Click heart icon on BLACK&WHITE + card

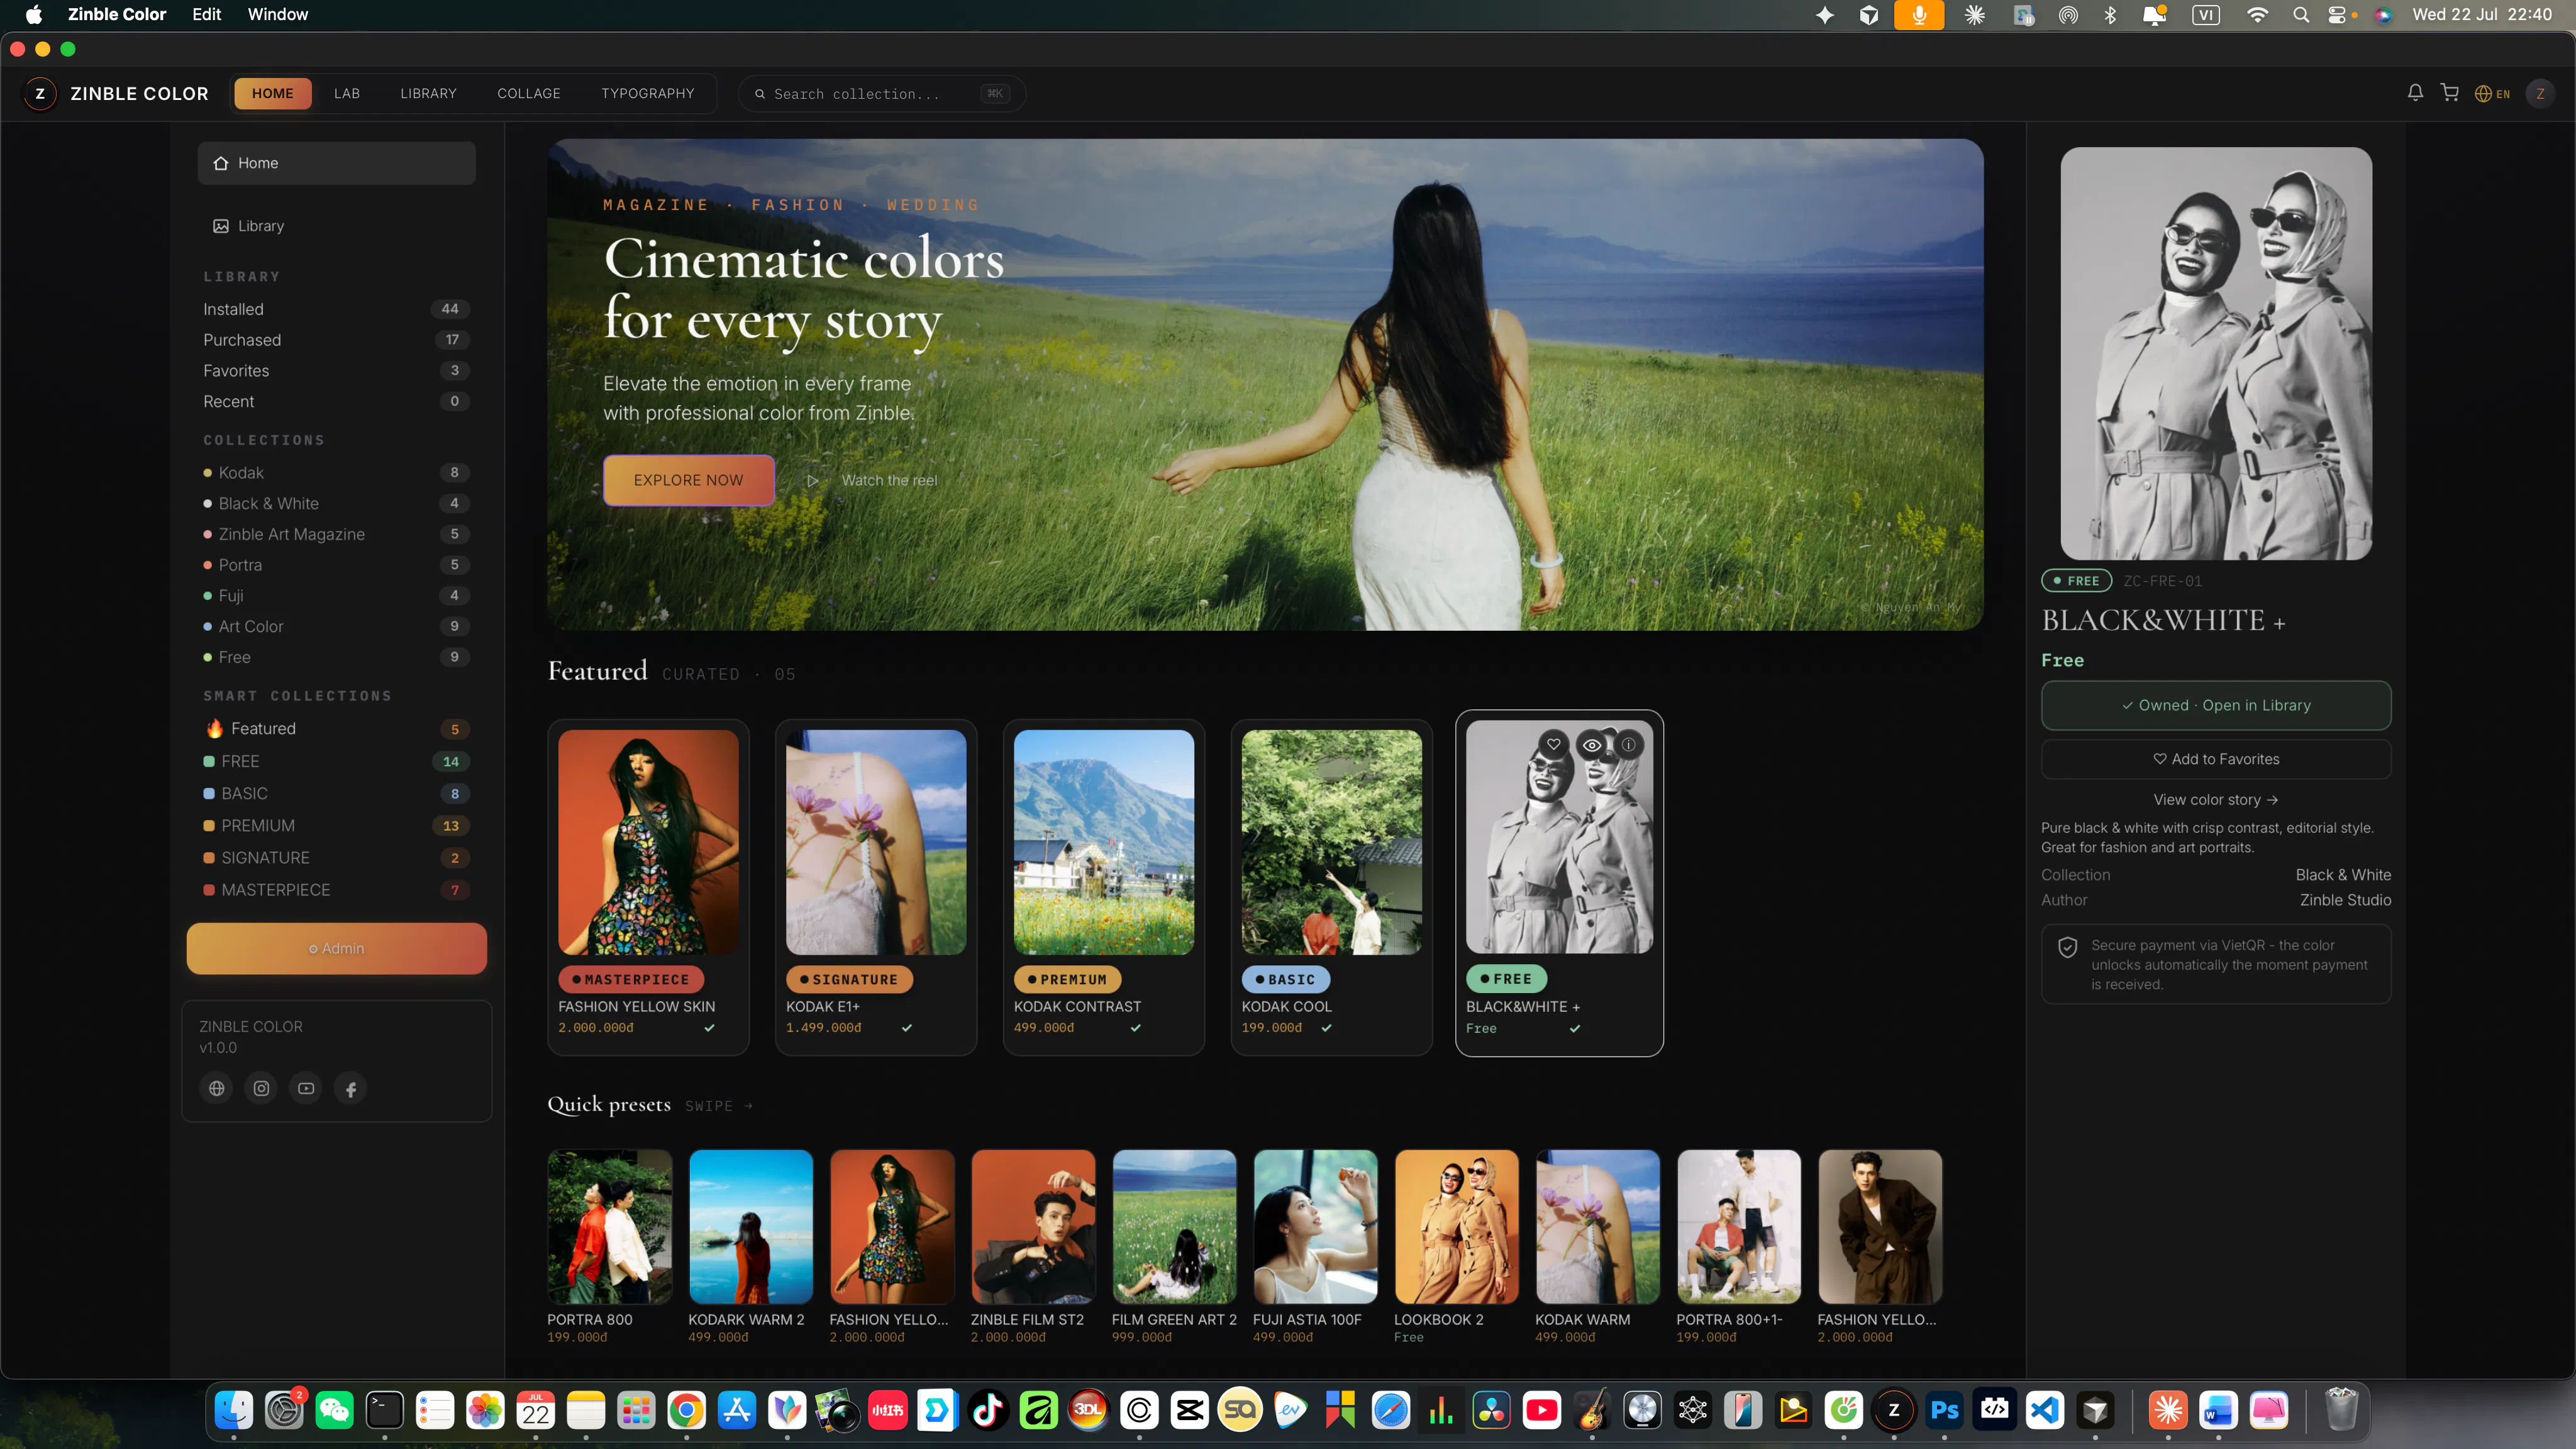tap(1553, 744)
